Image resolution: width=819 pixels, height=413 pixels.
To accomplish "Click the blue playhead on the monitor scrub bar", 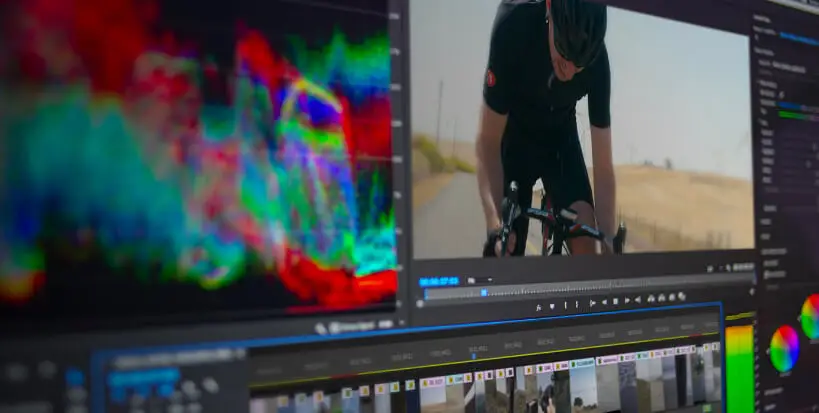I will coord(484,292).
